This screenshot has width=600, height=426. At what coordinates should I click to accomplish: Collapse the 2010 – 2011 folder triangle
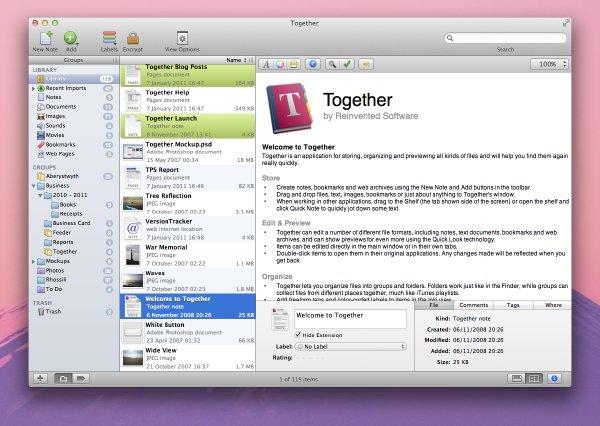pos(40,195)
